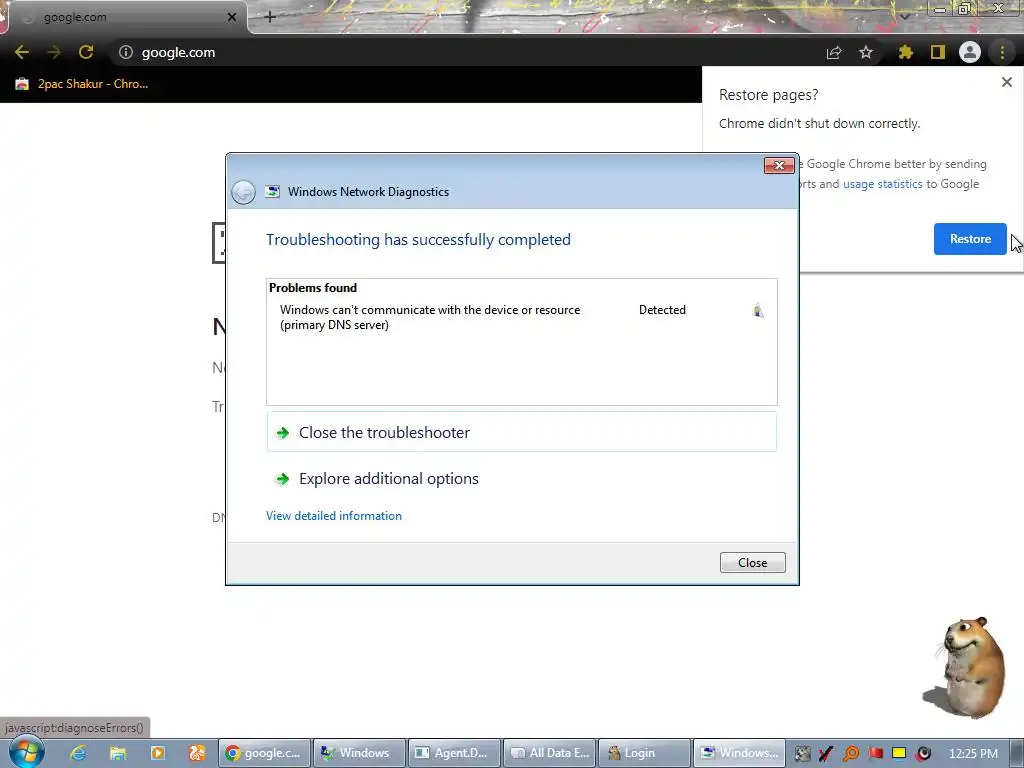The width and height of the screenshot is (1024, 768).
Task: Click the share page icon in Chrome toolbar
Action: tap(834, 52)
